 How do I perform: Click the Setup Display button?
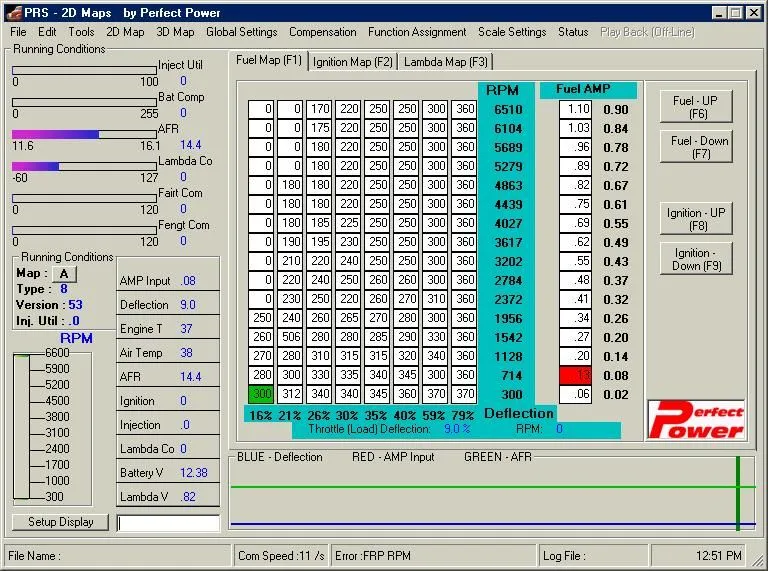(x=60, y=522)
